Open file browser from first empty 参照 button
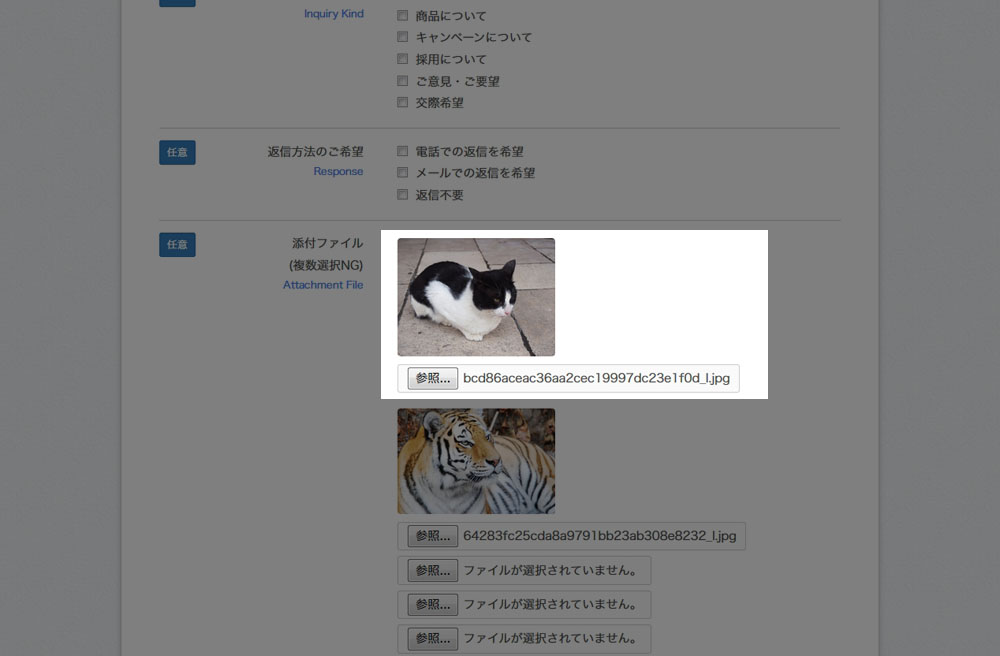Image resolution: width=1000 pixels, height=656 pixels. (x=432, y=571)
